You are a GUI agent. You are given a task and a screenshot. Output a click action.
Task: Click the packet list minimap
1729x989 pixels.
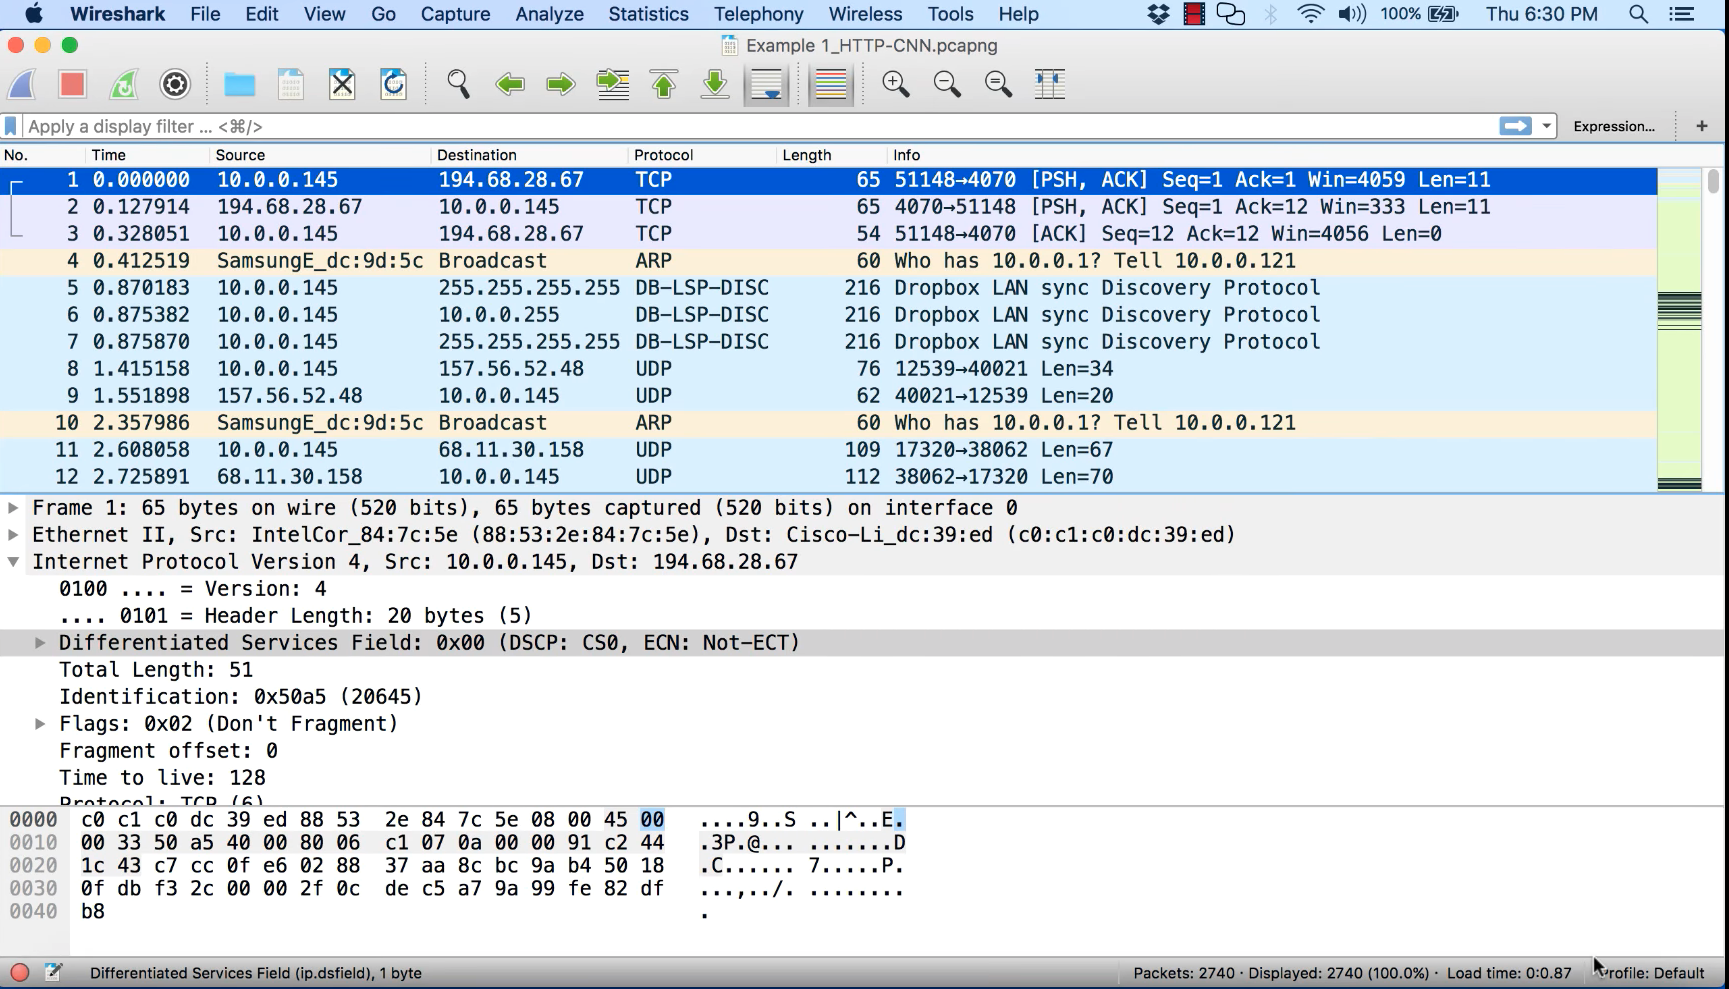click(1679, 330)
